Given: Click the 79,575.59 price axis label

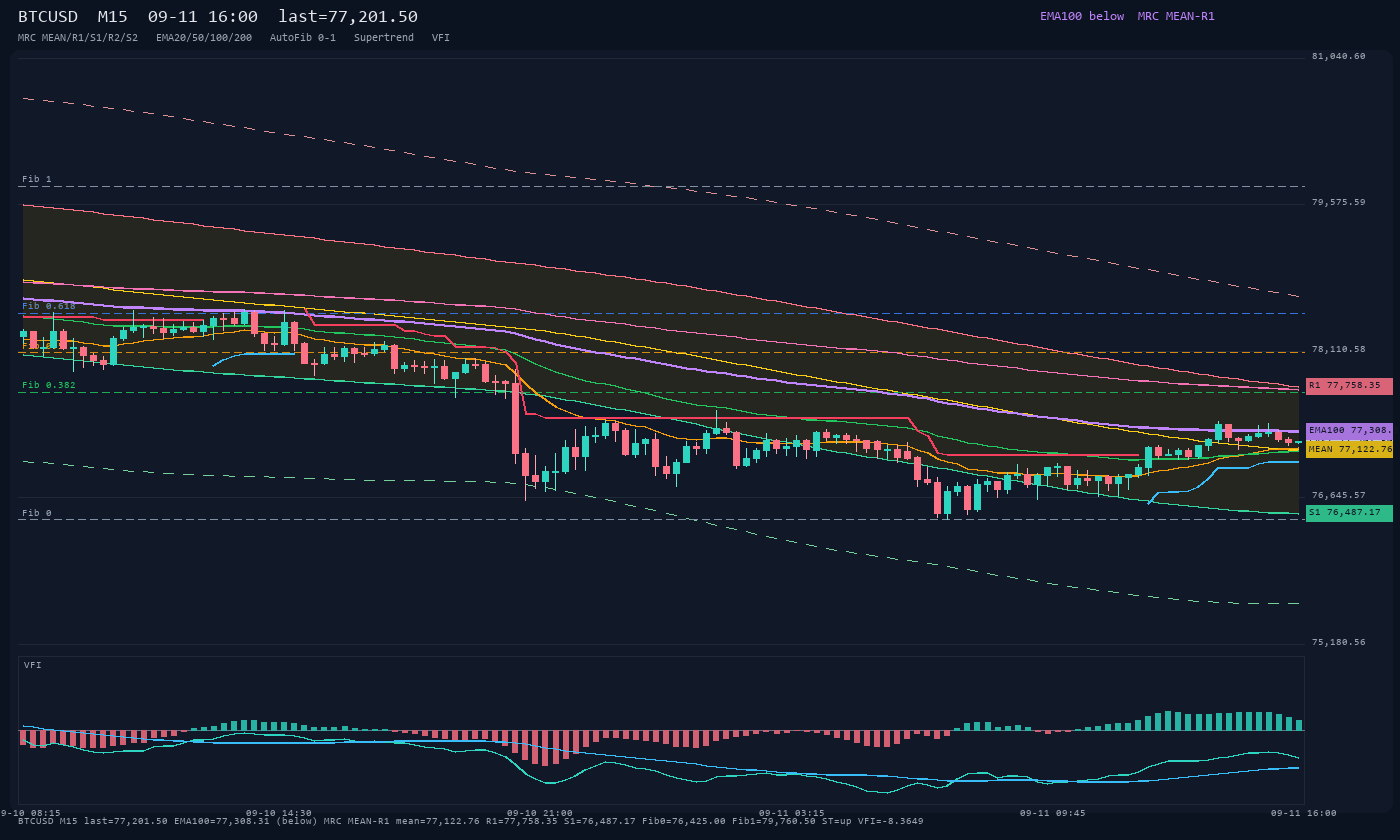Looking at the screenshot, I should coord(1339,202).
